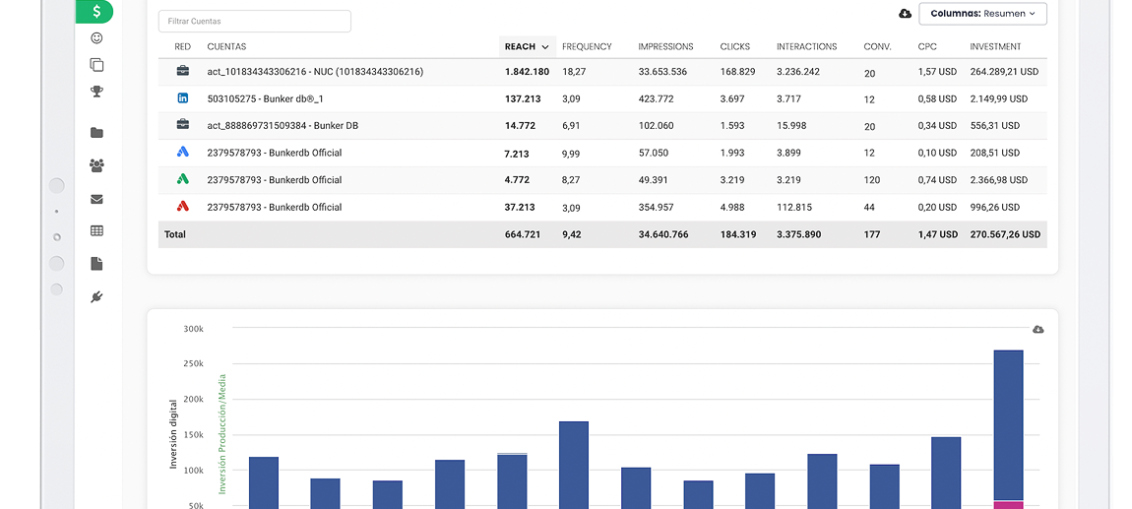This screenshot has width=1132, height=509.
Task: Select account act_888869731509384 - Bunker DB
Action: 282,126
